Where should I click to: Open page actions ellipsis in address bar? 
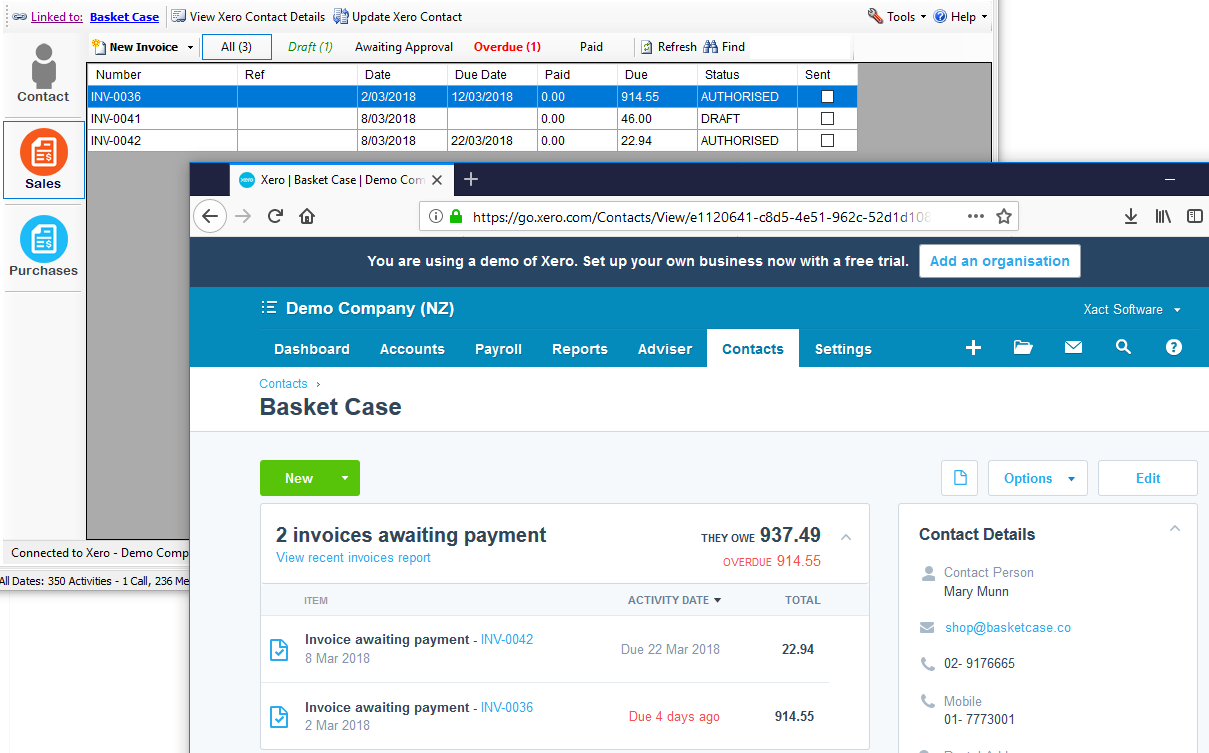[x=976, y=216]
